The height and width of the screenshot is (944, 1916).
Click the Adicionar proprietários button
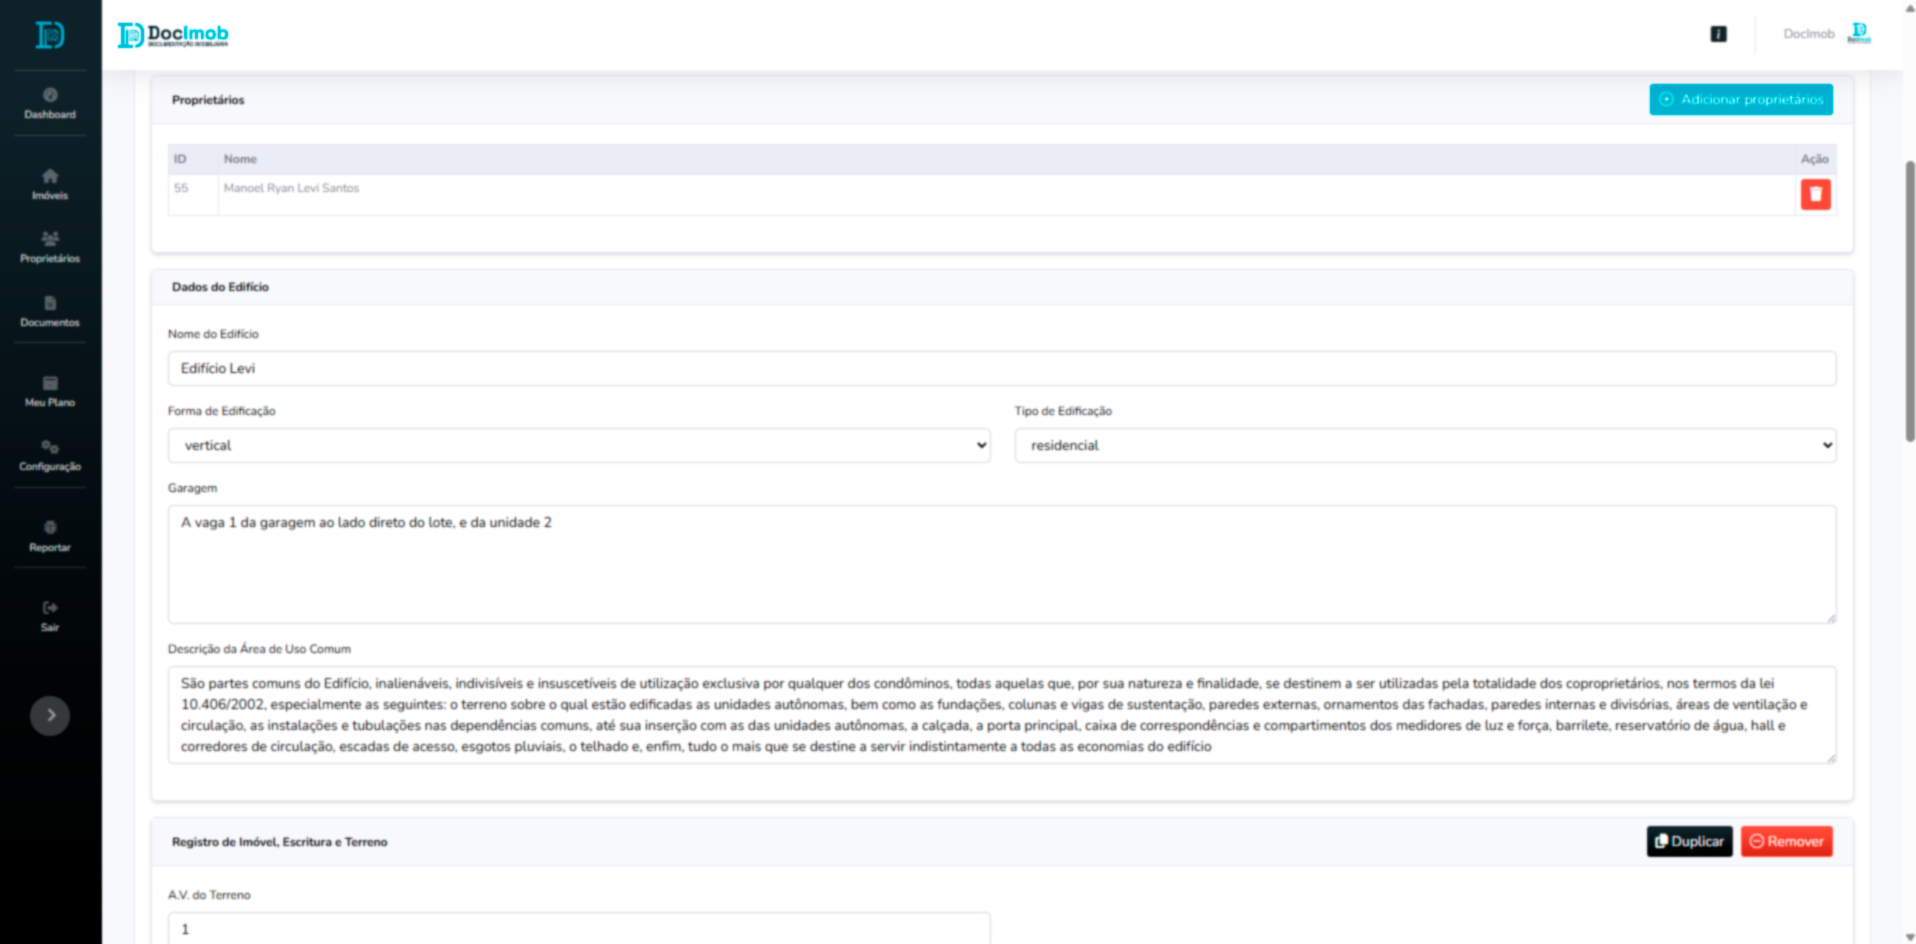pyautogui.click(x=1740, y=99)
